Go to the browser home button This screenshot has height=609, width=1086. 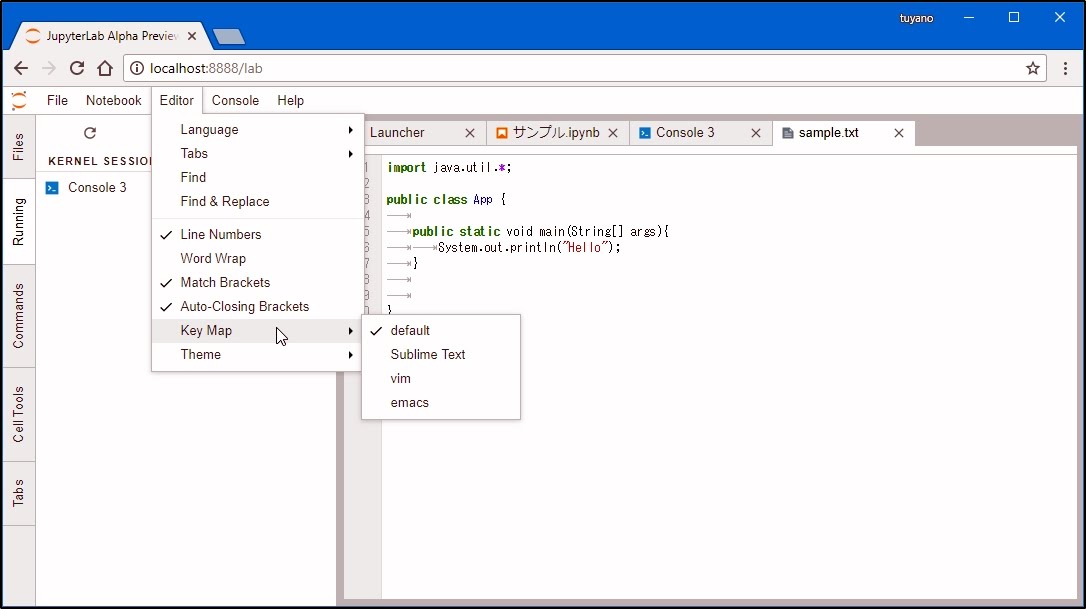[105, 69]
